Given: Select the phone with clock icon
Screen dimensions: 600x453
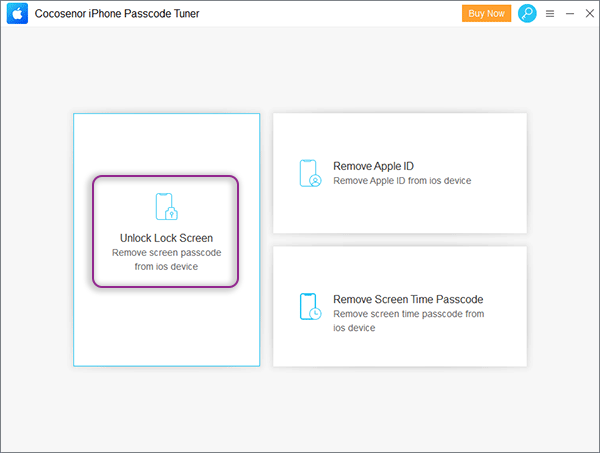Looking at the screenshot, I should (310, 306).
